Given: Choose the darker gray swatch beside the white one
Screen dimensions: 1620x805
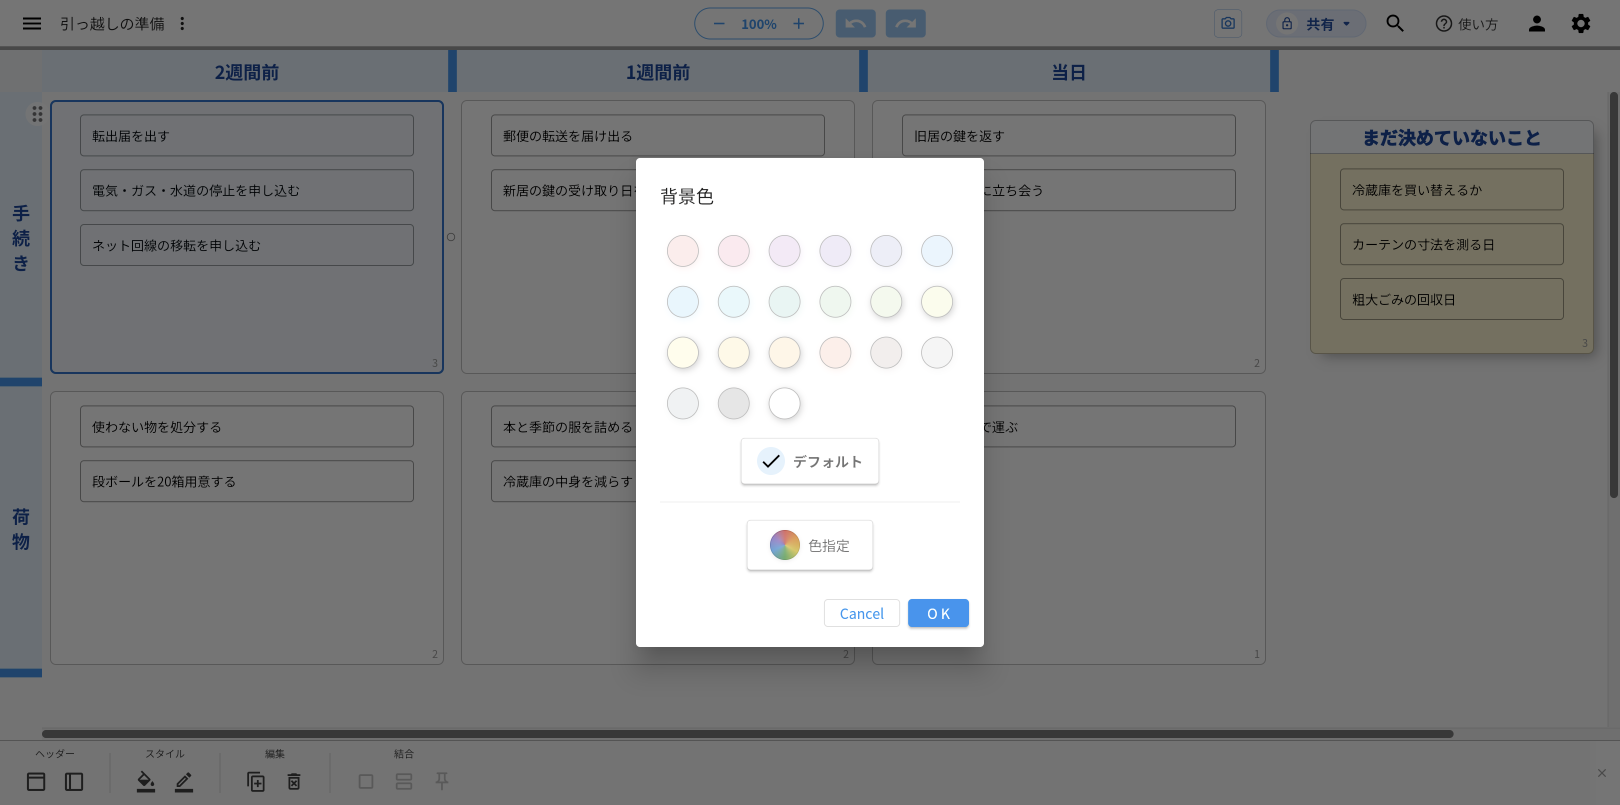Looking at the screenshot, I should [x=734, y=404].
